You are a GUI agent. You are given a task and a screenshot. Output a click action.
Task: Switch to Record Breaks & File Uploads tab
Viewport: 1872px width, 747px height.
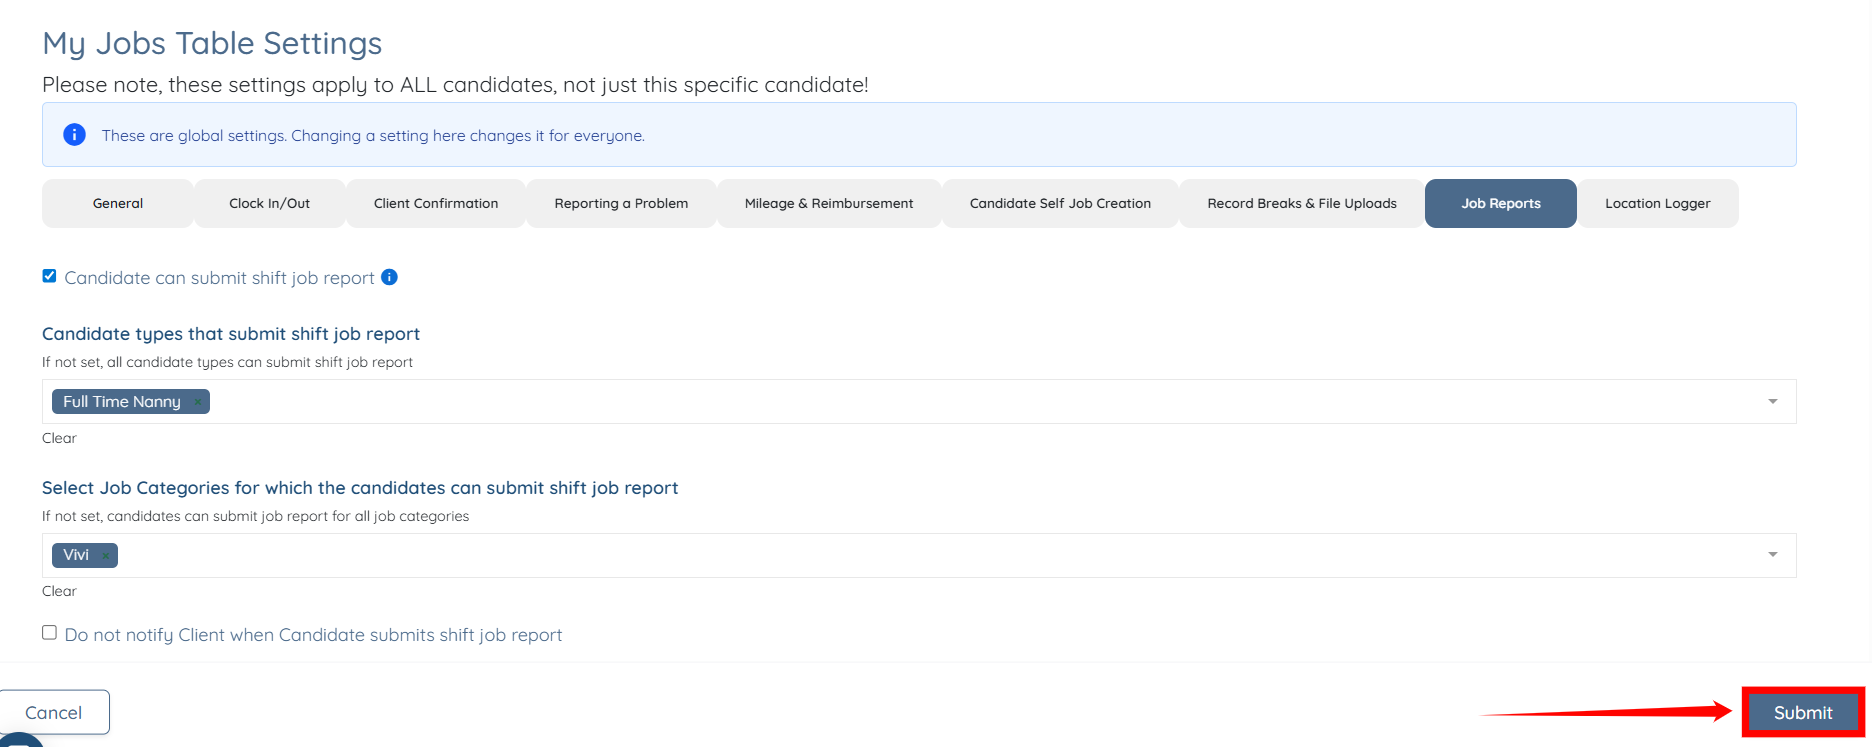tap(1302, 204)
